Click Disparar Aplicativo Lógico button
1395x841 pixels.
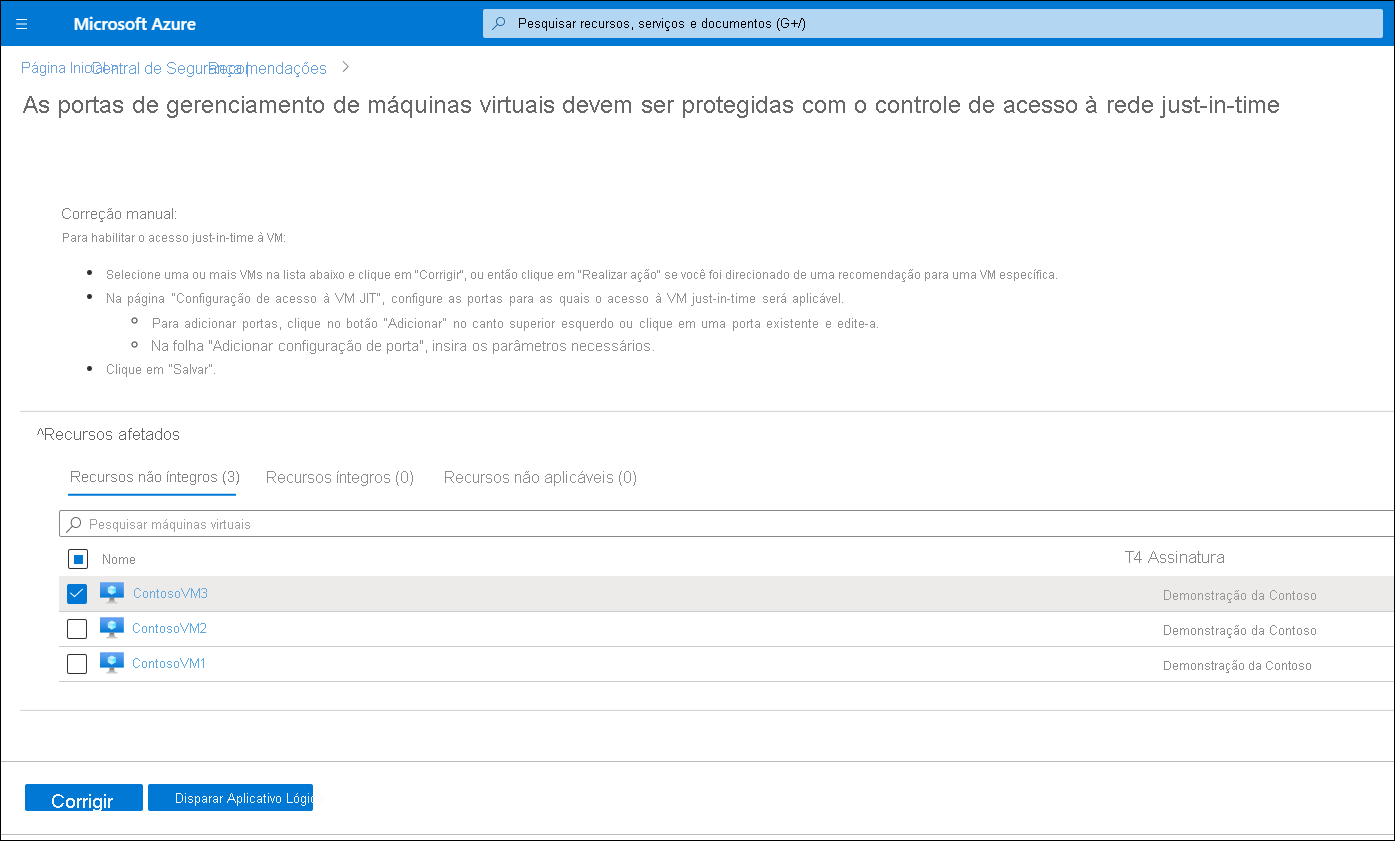coord(231,798)
